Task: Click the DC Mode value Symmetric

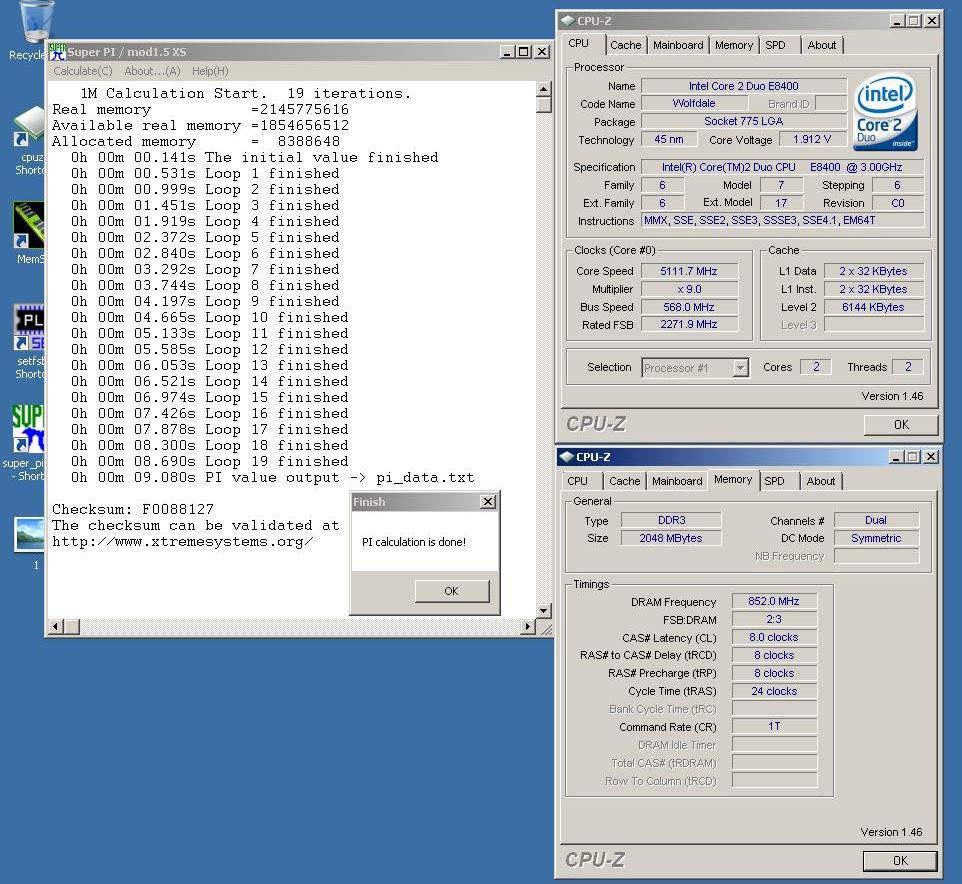Action: point(876,538)
